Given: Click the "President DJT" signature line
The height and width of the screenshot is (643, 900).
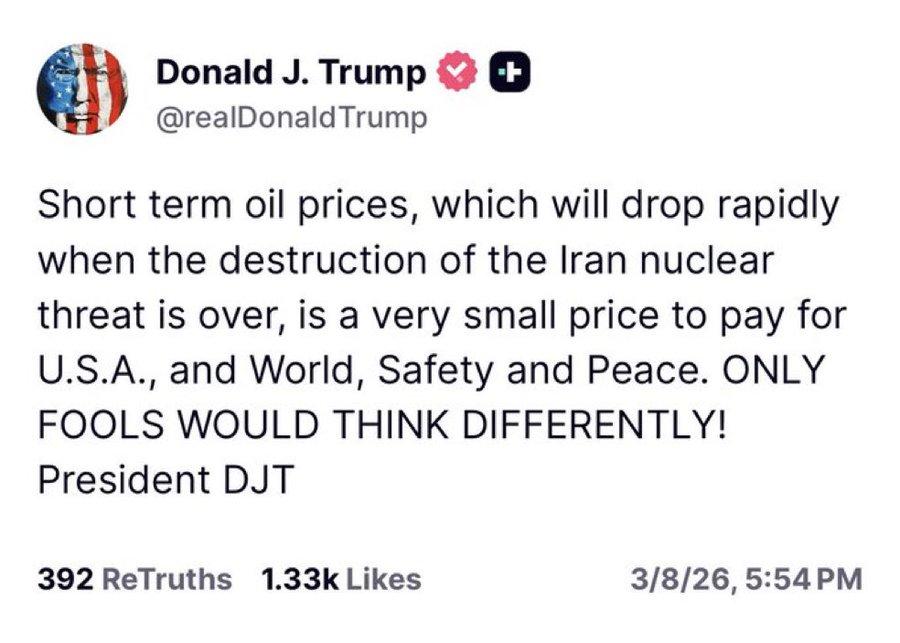Looking at the screenshot, I should [x=165, y=480].
